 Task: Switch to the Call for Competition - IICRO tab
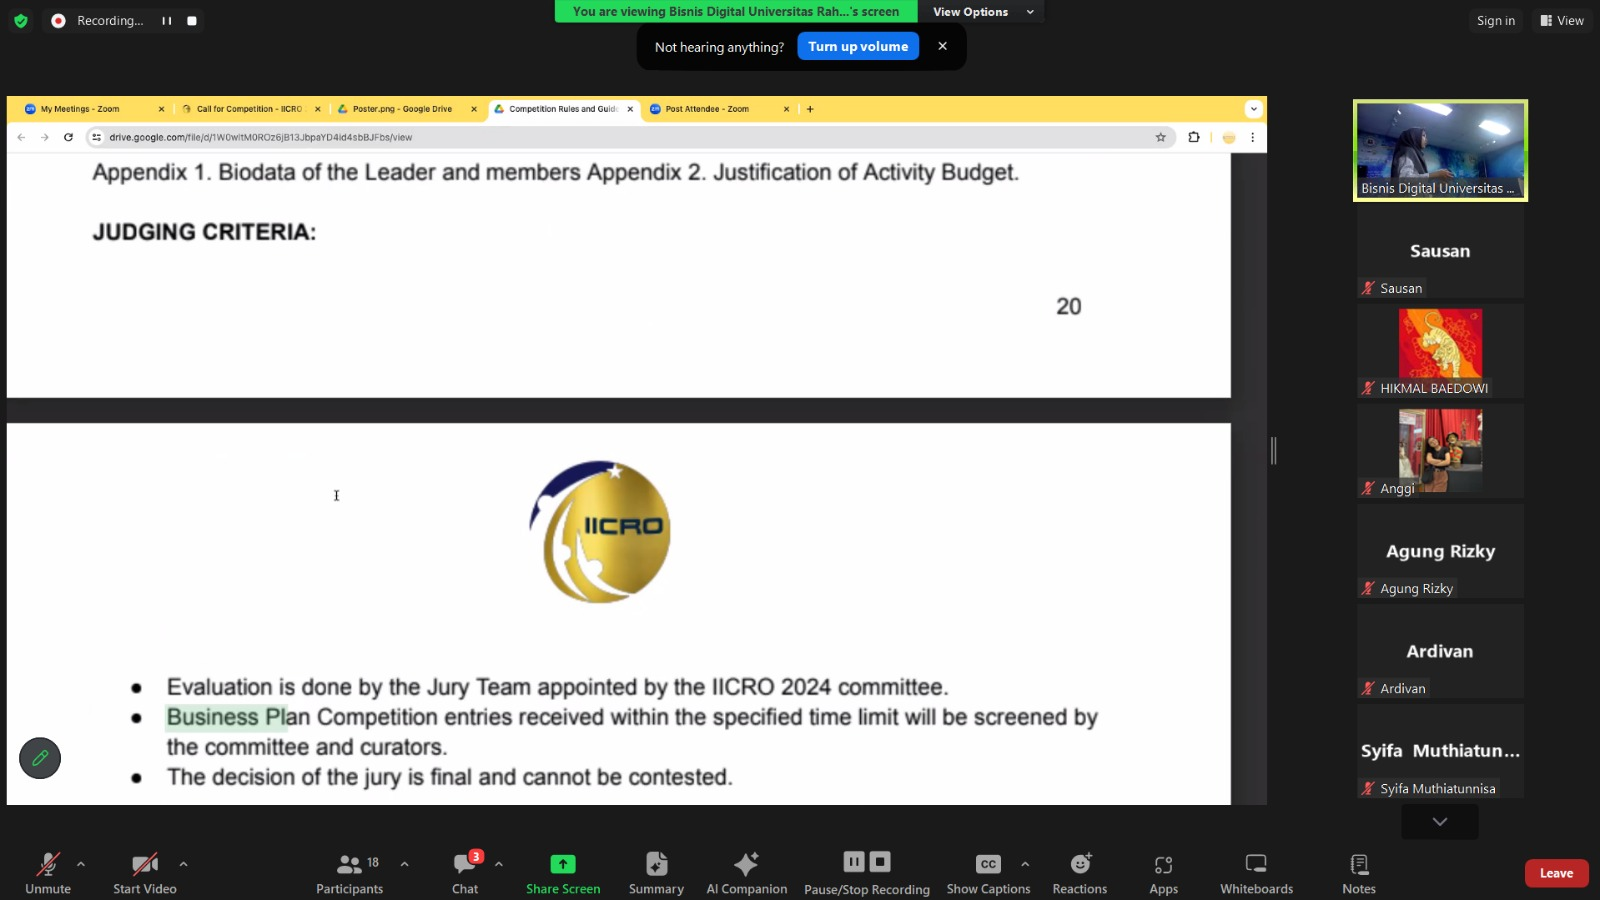(x=249, y=109)
